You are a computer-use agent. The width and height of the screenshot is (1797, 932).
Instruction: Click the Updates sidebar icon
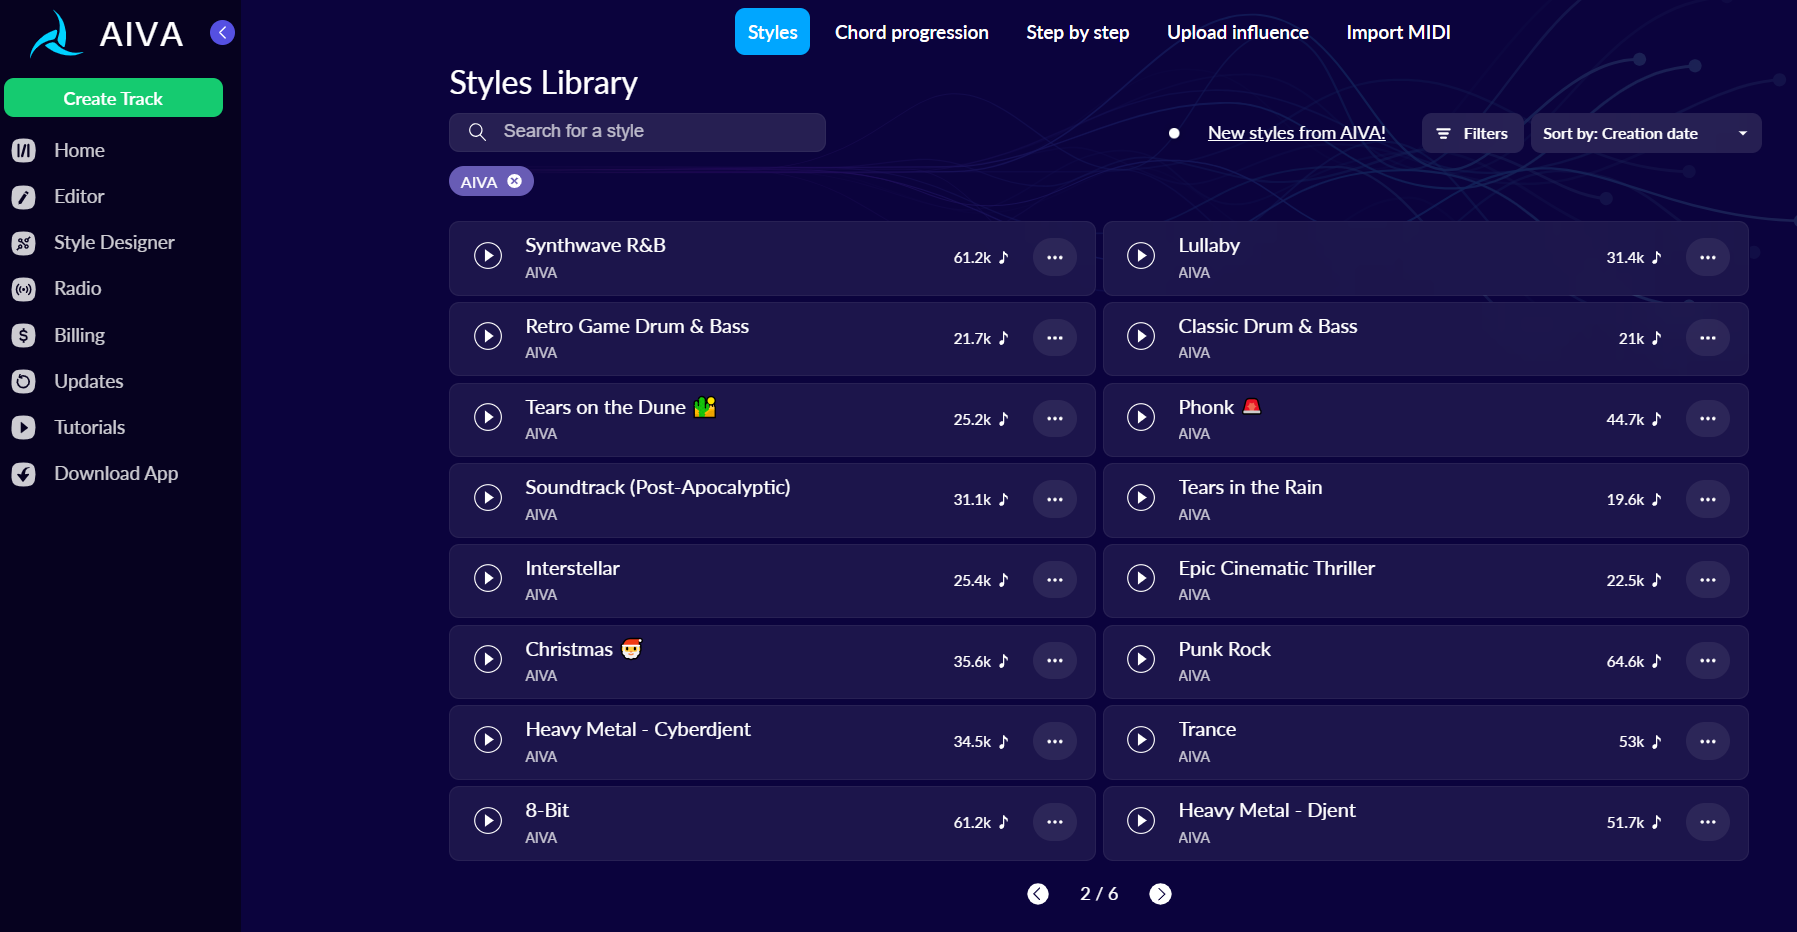(24, 381)
